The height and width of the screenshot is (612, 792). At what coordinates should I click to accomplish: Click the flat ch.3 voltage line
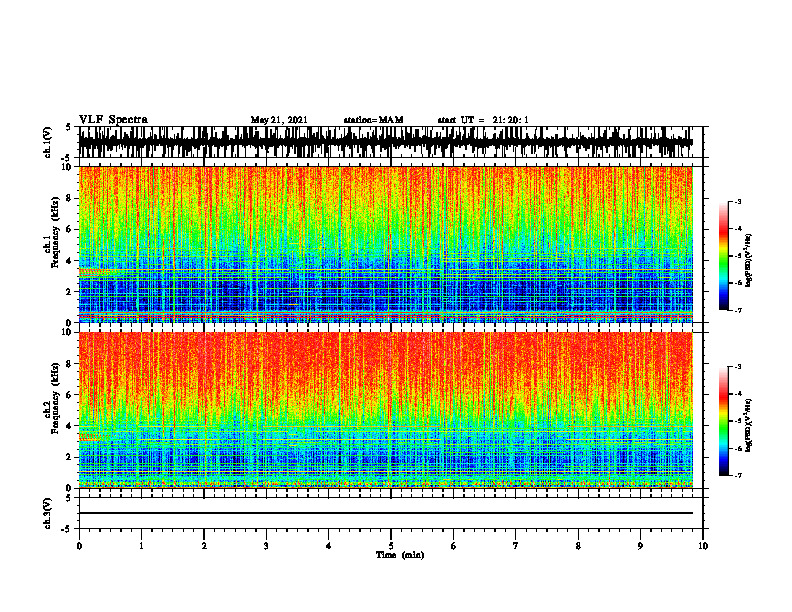(386, 513)
